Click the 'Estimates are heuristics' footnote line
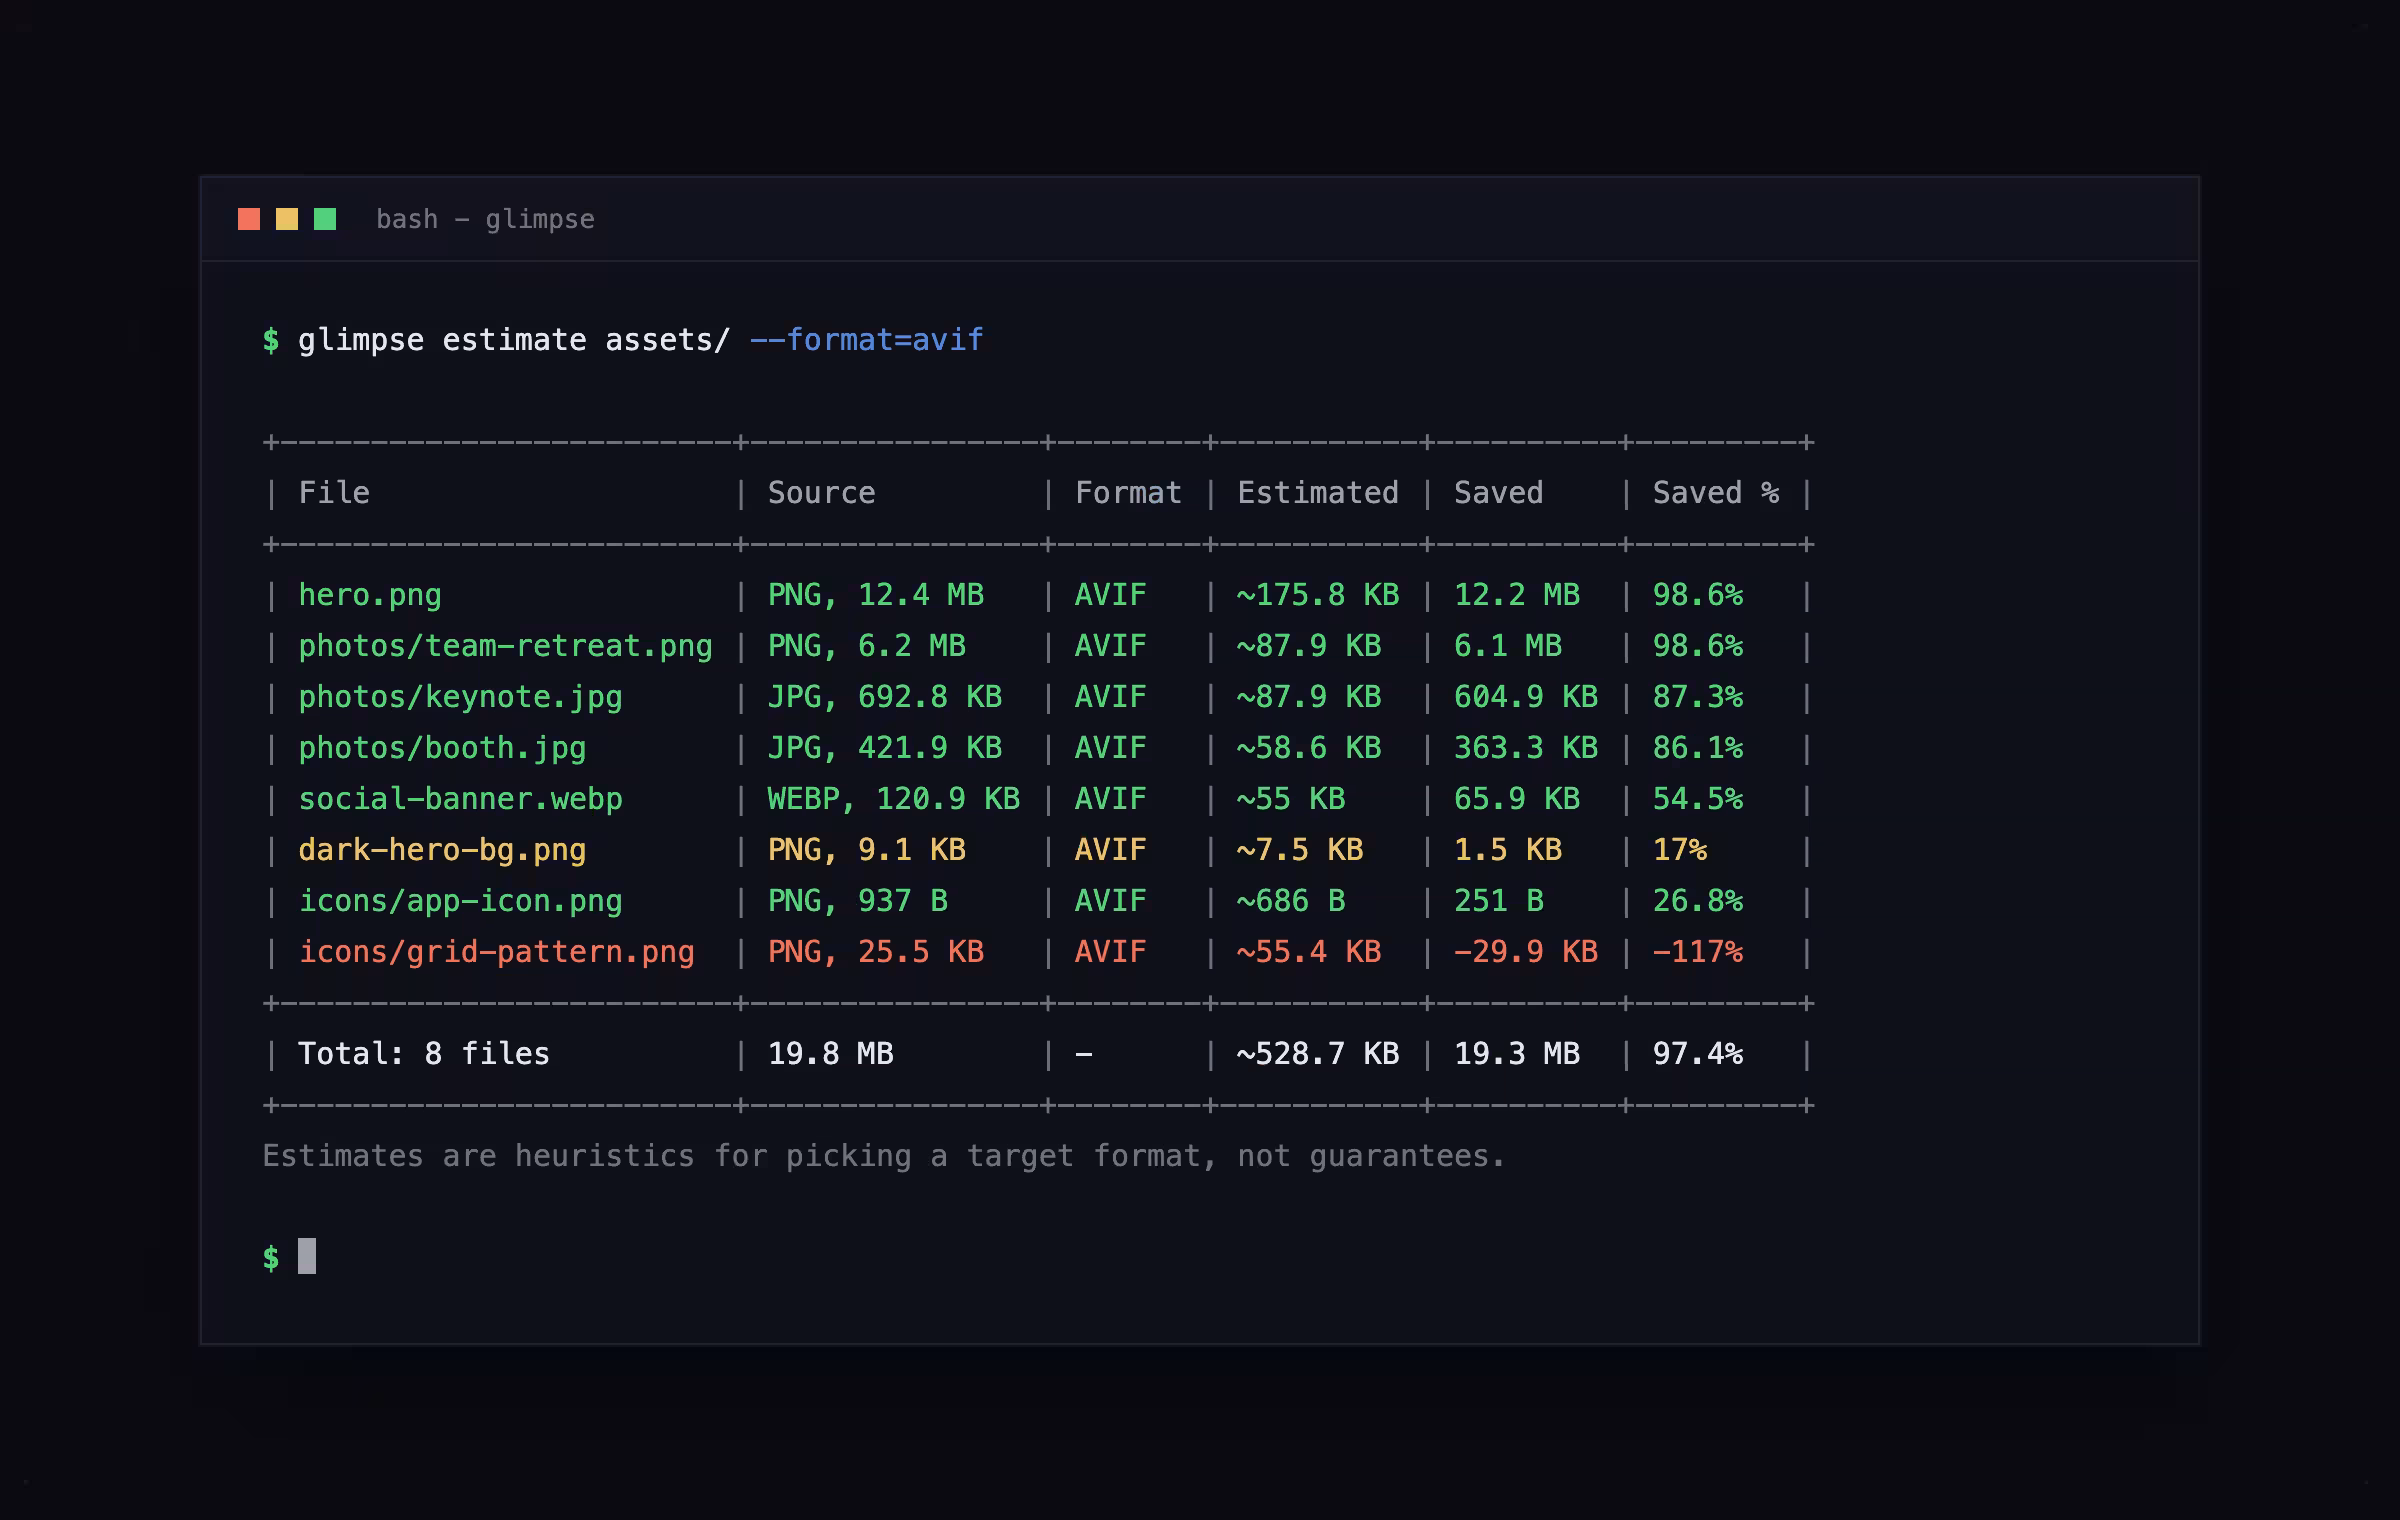 pyautogui.click(x=884, y=1156)
